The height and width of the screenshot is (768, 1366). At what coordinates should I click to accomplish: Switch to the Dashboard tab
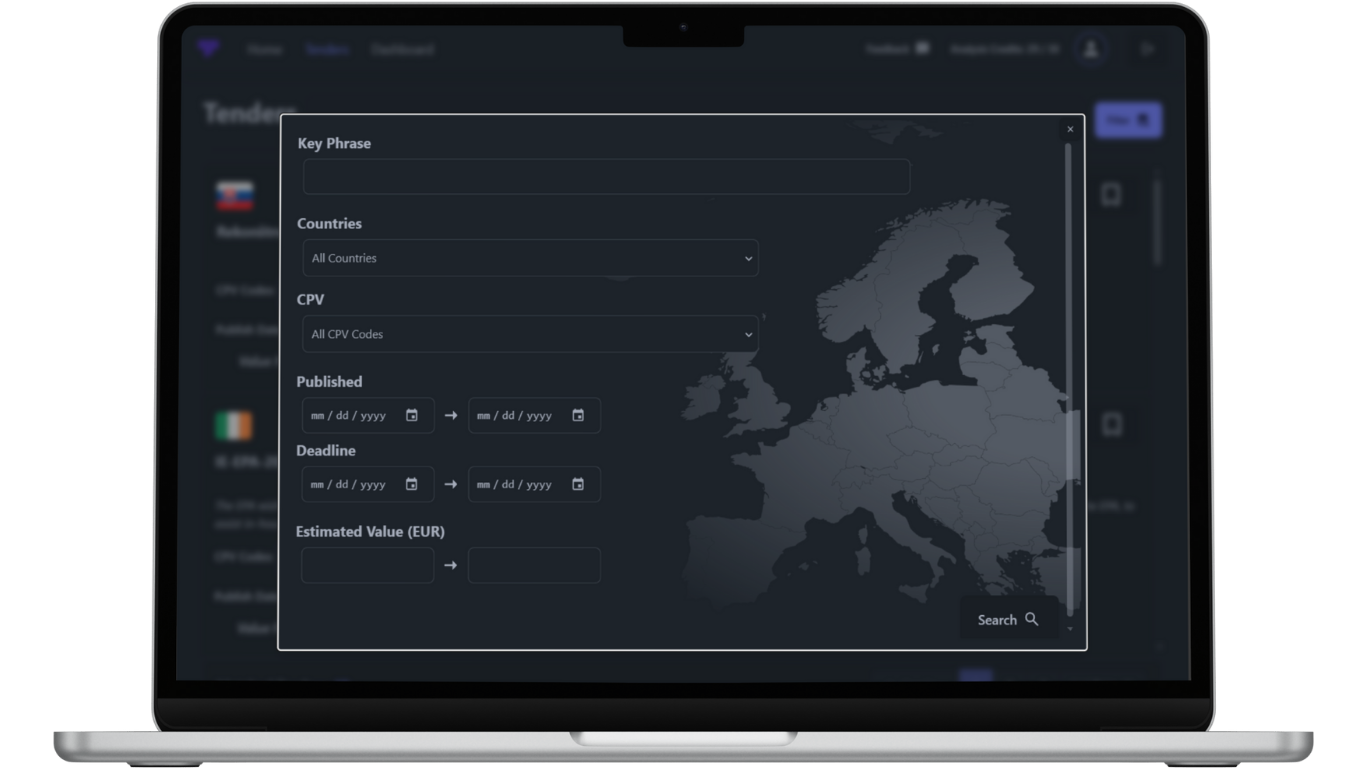[x=402, y=49]
